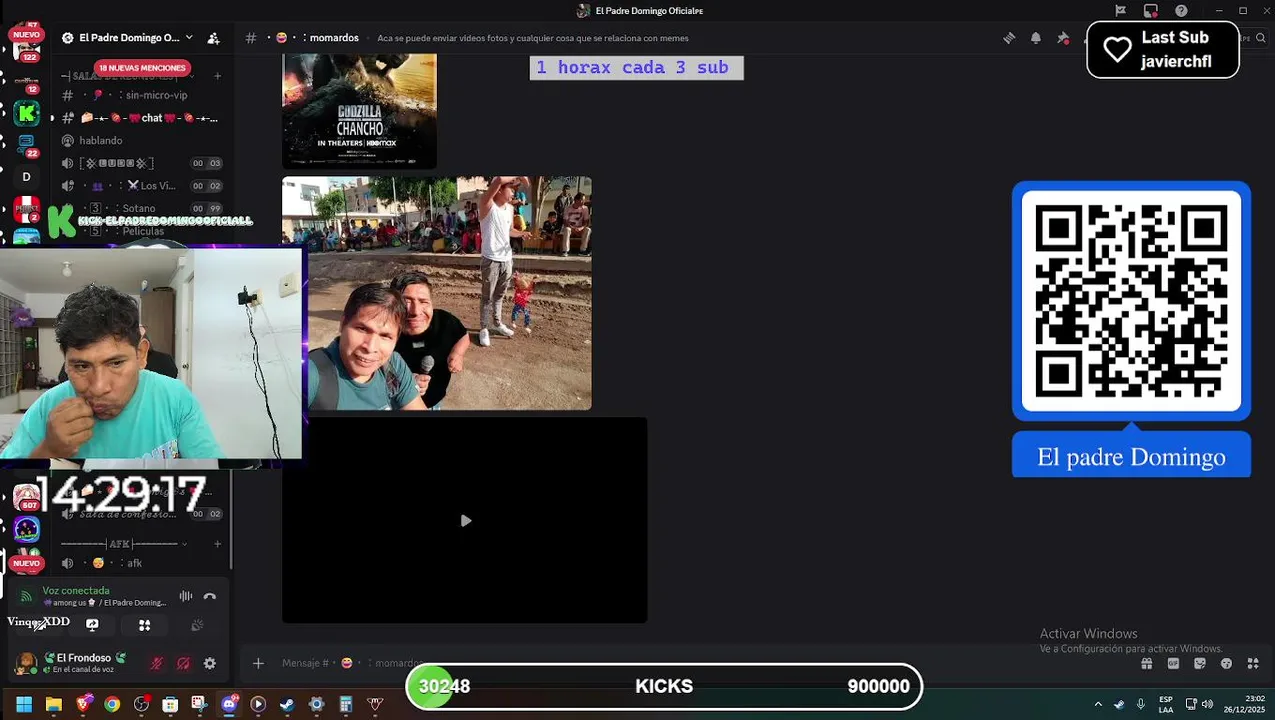Show hidden icons chevron in system tray
The height and width of the screenshot is (720, 1275).
coord(1098,704)
